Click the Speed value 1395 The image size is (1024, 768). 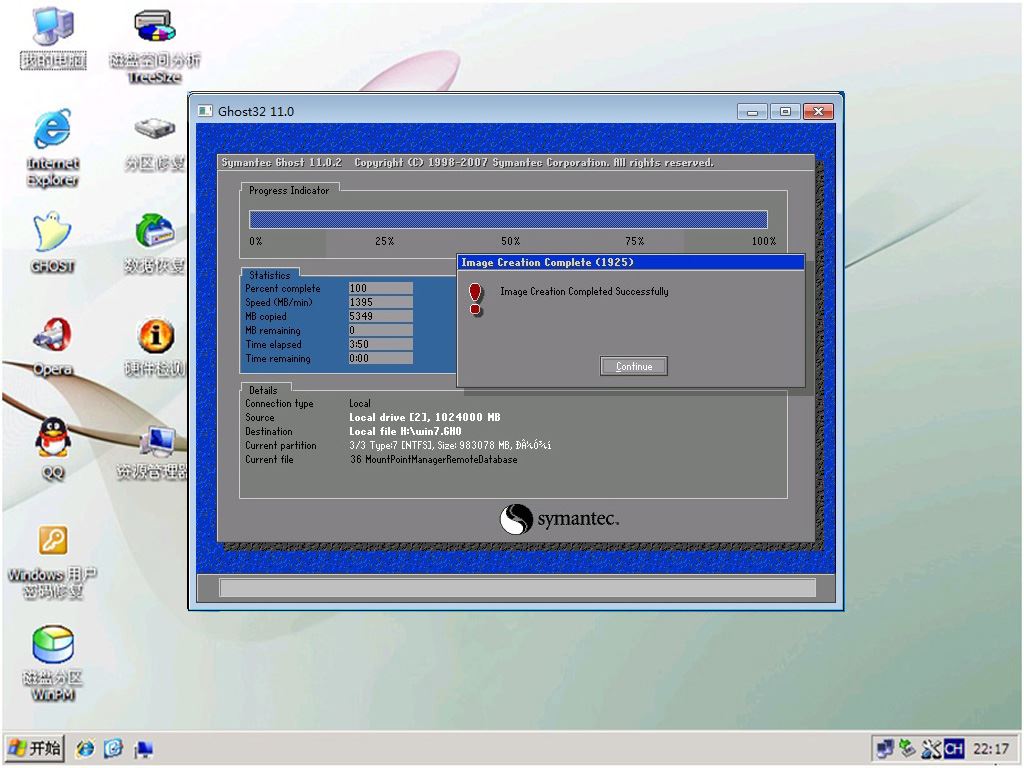pos(380,302)
